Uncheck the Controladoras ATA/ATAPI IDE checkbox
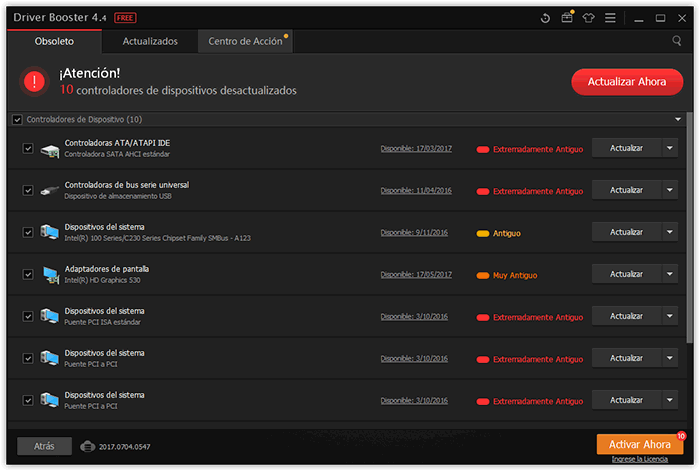The width and height of the screenshot is (700, 471). (x=27, y=149)
